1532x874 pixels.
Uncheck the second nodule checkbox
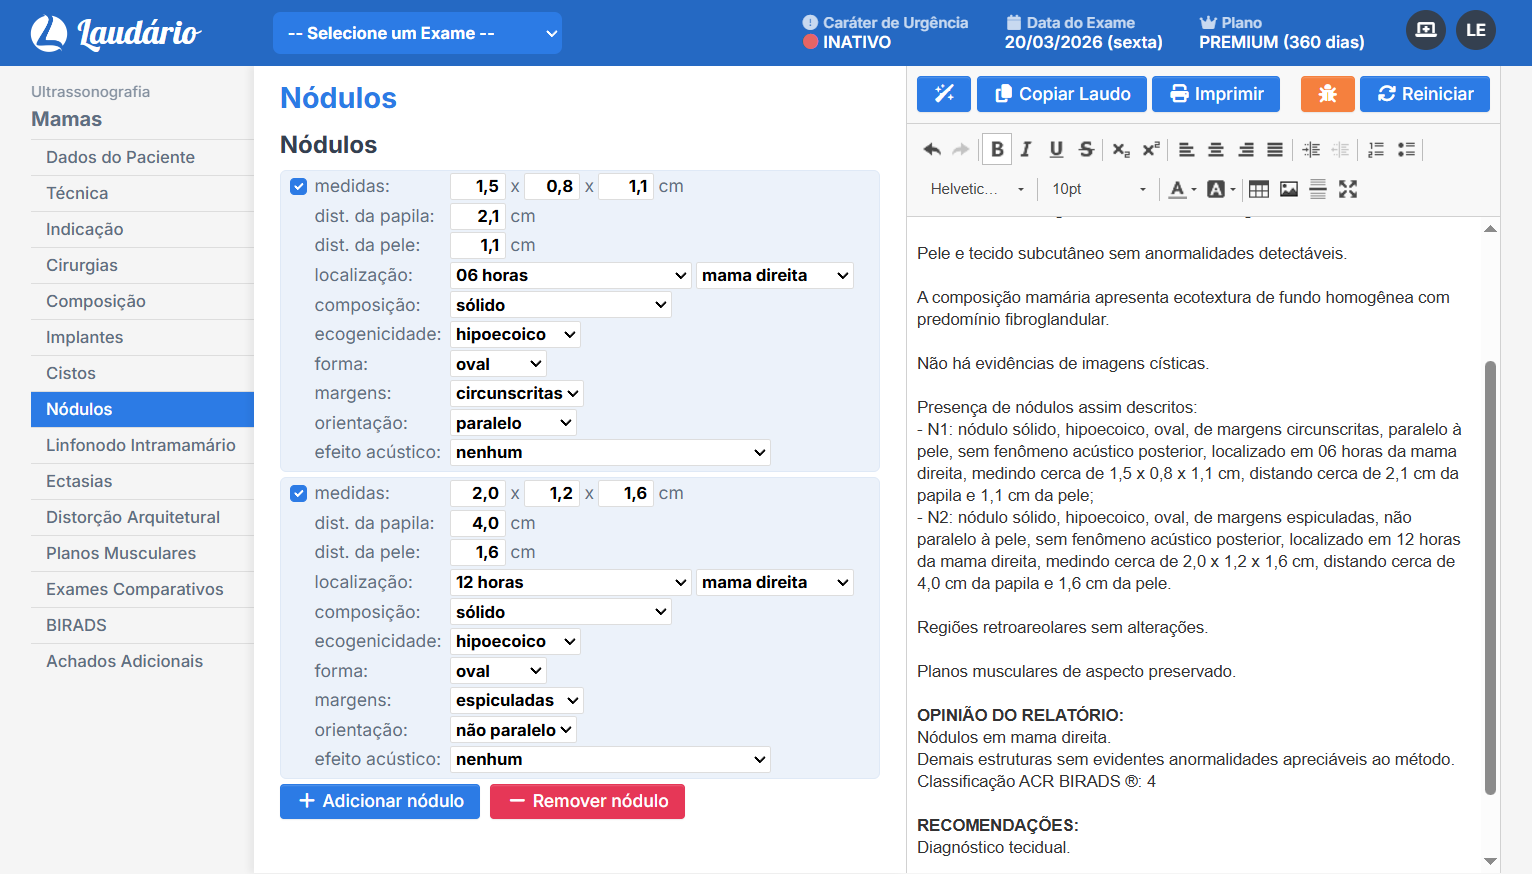tap(298, 494)
